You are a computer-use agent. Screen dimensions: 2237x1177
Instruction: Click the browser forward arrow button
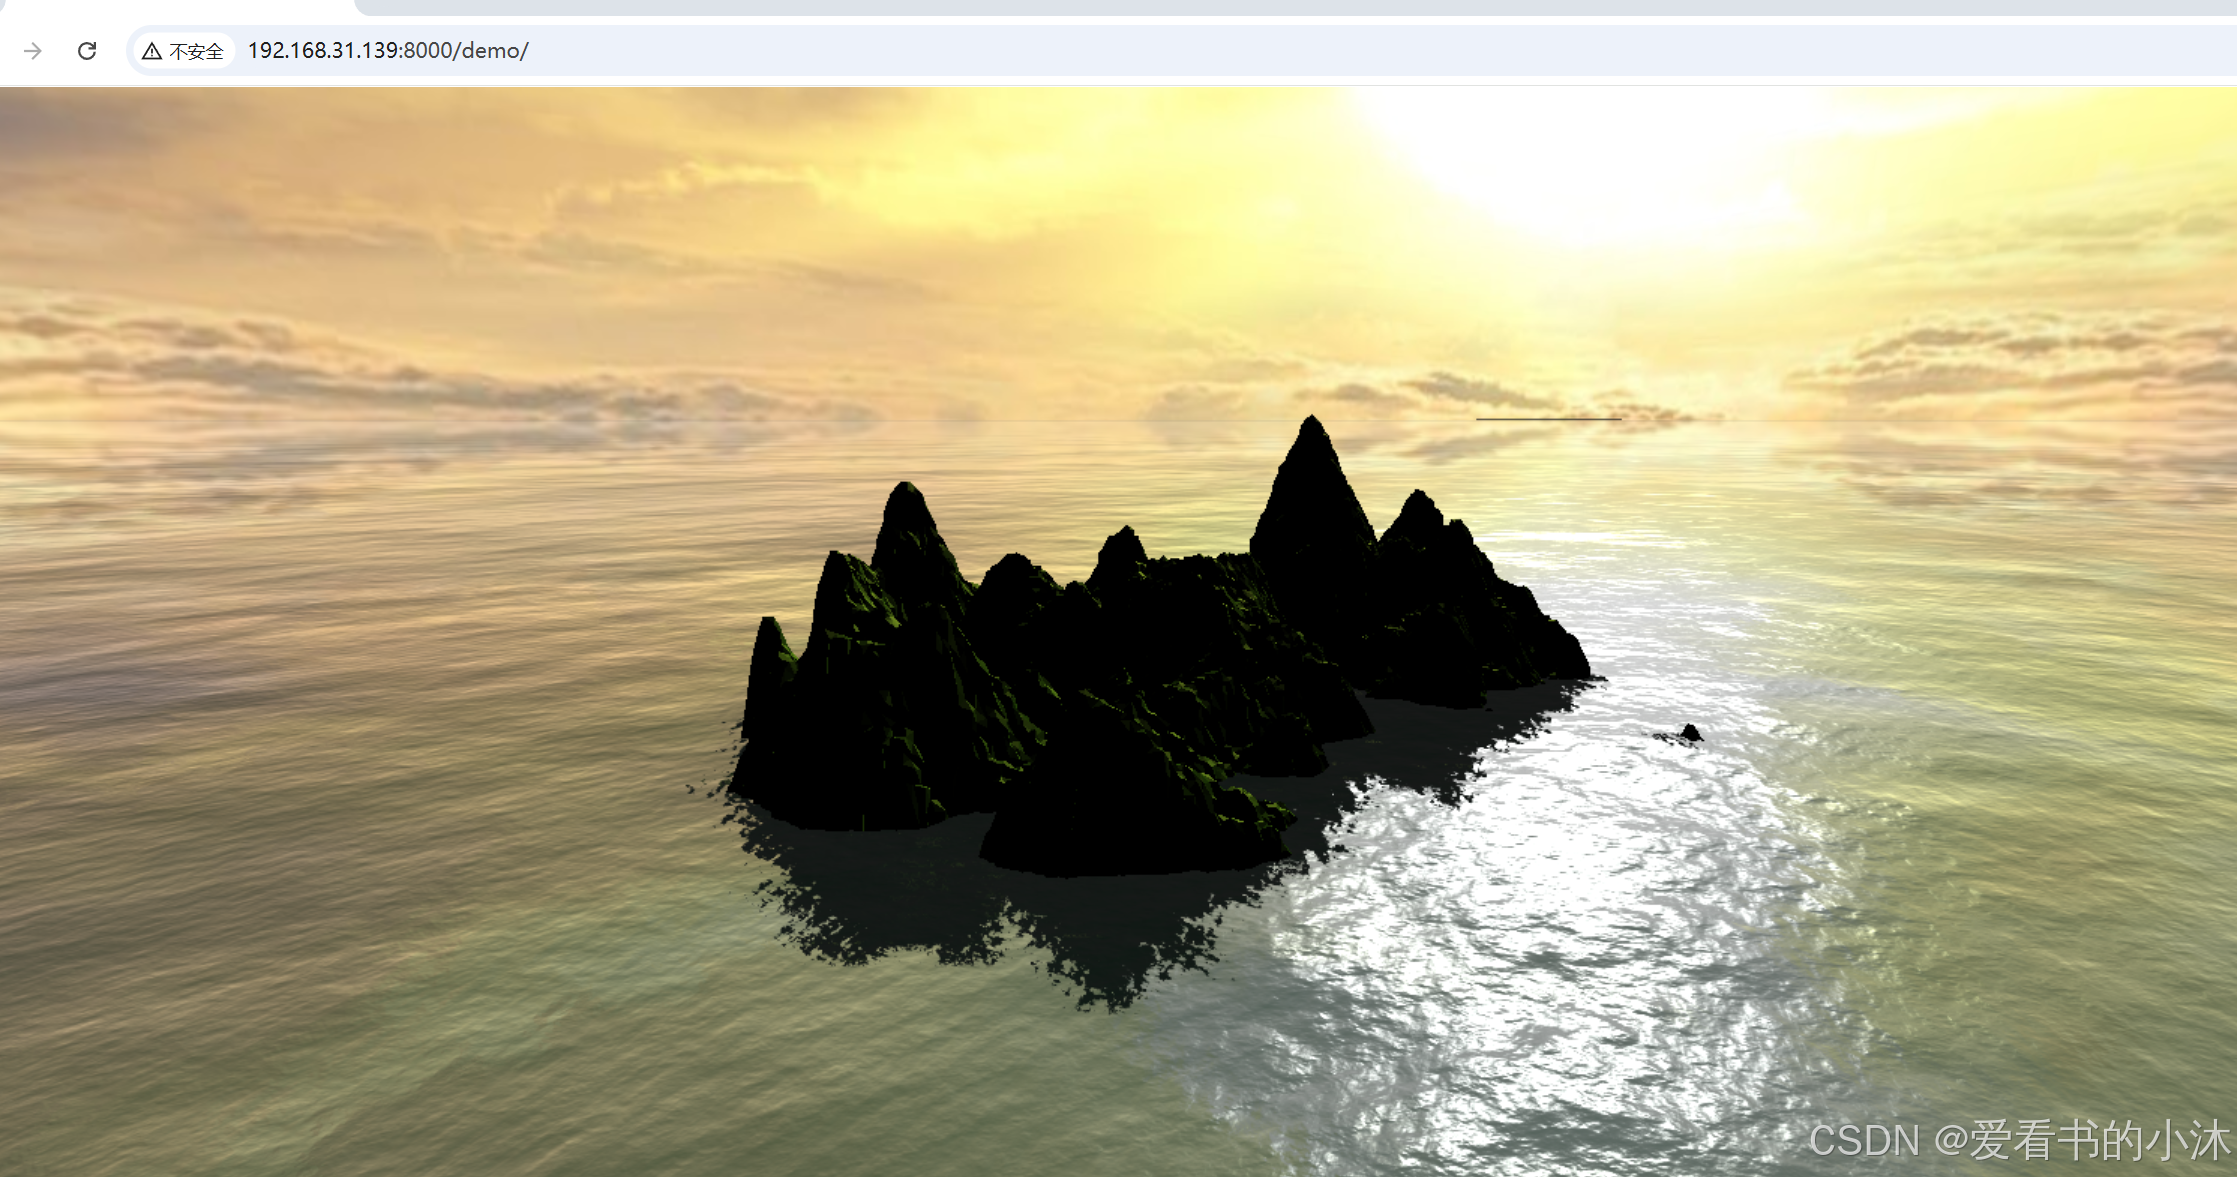coord(33,51)
